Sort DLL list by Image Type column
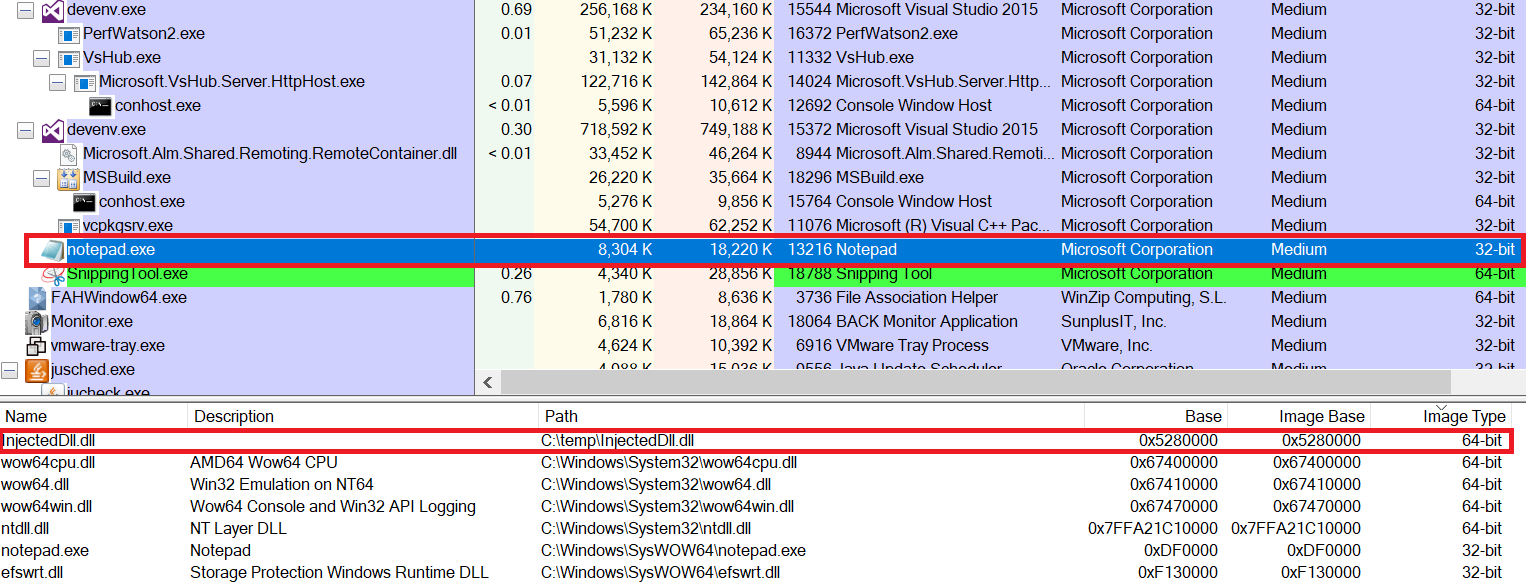The height and width of the screenshot is (585, 1526). [x=1464, y=416]
